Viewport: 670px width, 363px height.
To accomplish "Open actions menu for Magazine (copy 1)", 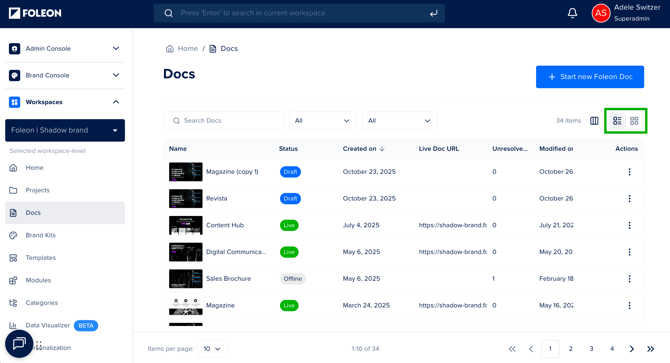I will click(x=629, y=172).
